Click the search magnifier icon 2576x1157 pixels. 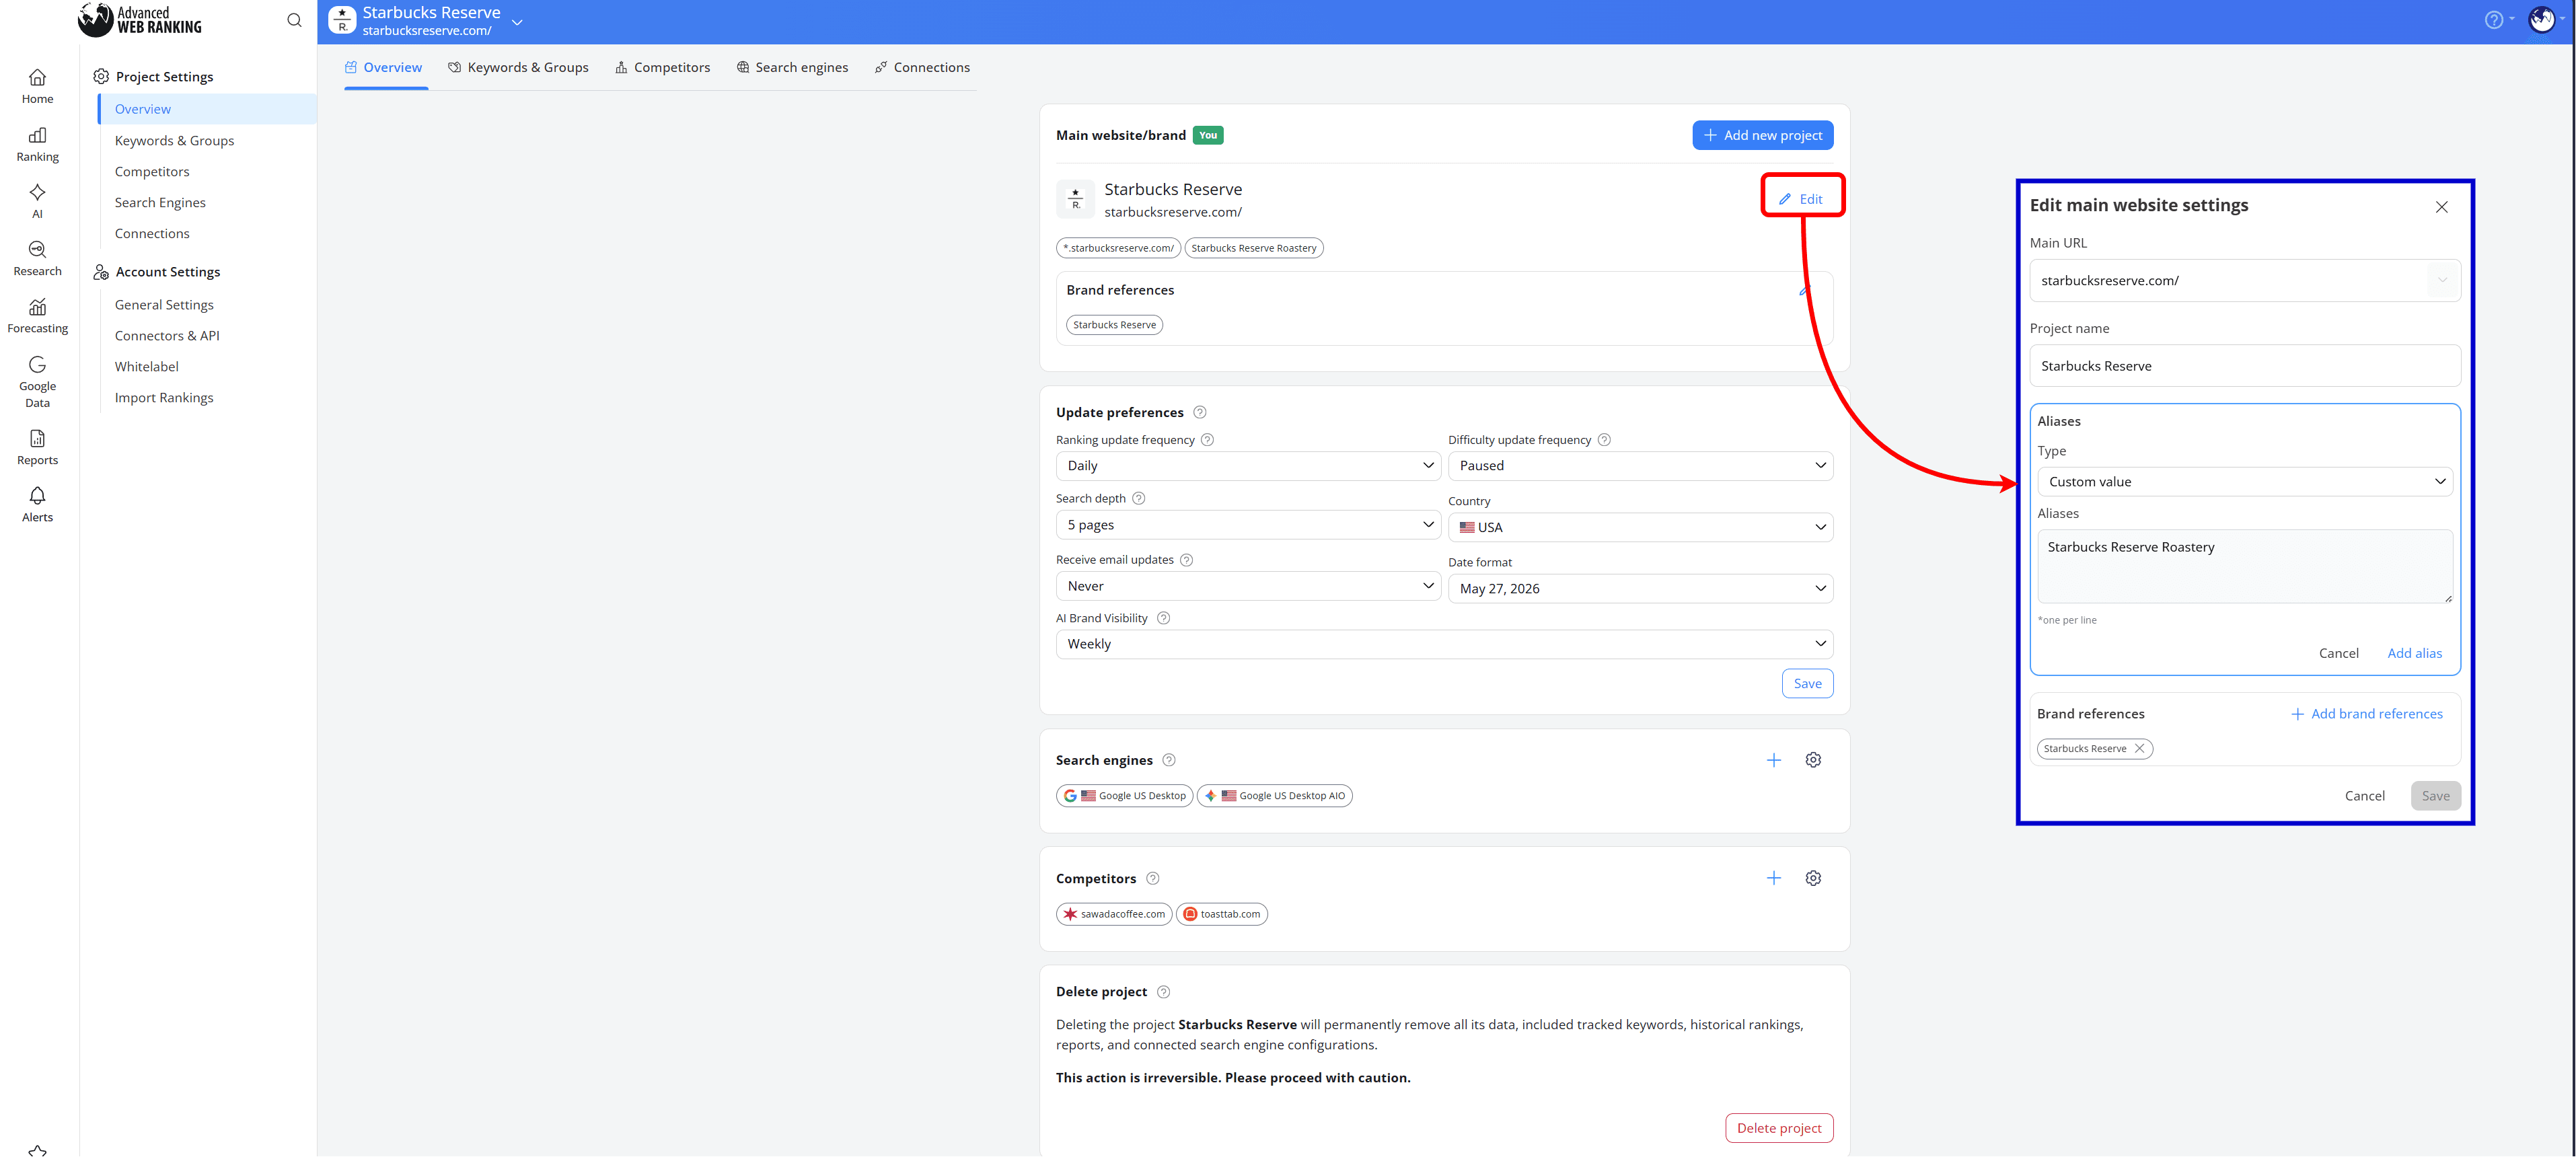coord(294,20)
